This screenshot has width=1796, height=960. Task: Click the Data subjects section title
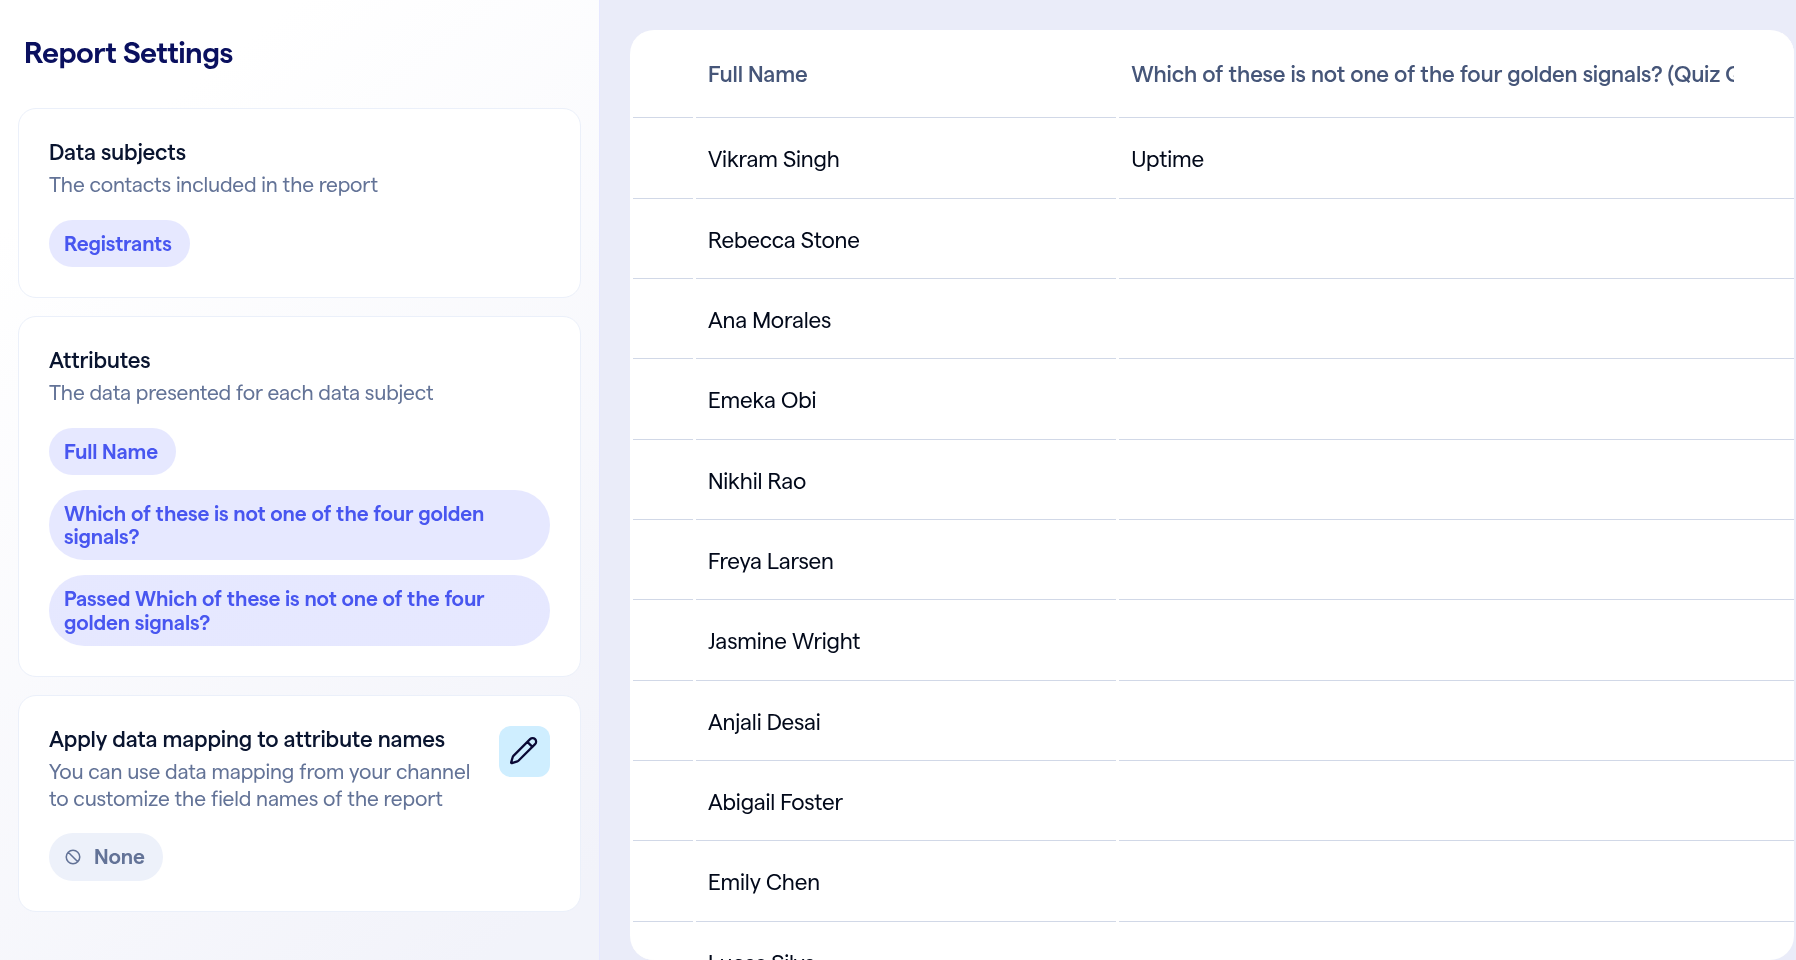coord(117,152)
